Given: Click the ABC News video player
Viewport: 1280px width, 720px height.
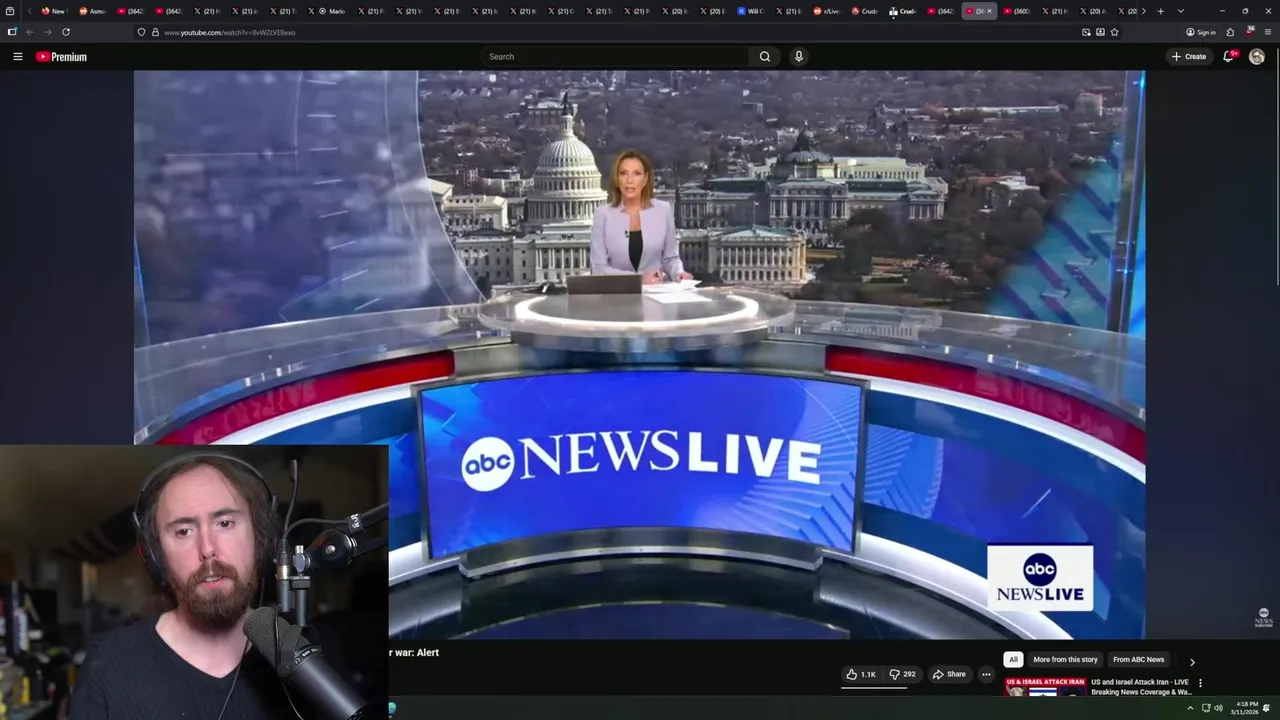Looking at the screenshot, I should tap(640, 354).
